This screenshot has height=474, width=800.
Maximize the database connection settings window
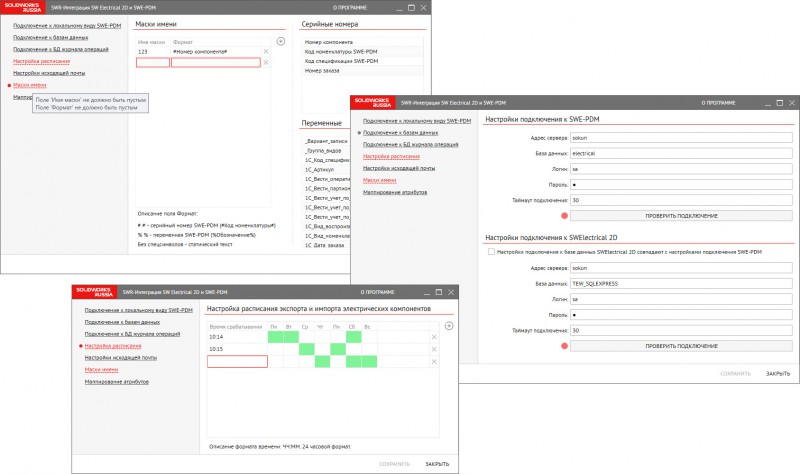click(x=780, y=103)
